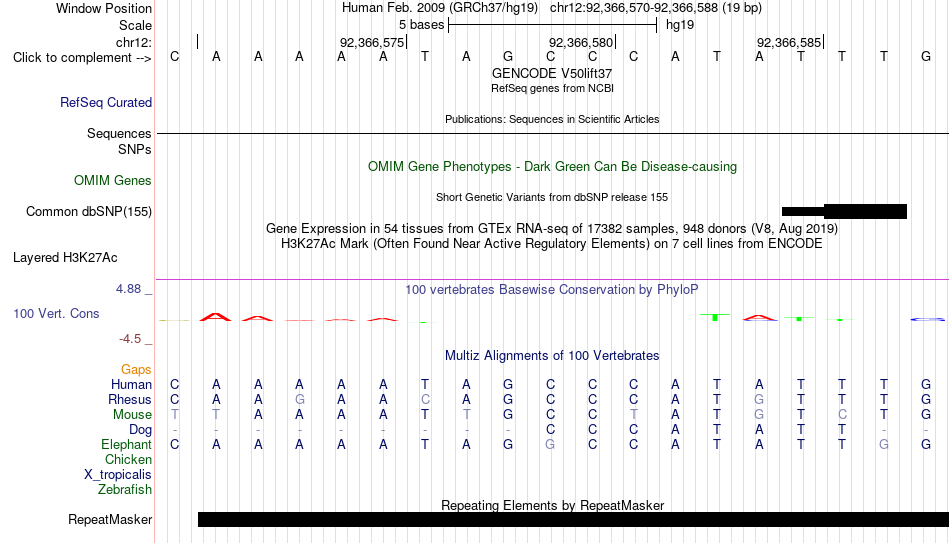
Task: Click the thin black dbSNP variant bar
Action: coord(803,212)
